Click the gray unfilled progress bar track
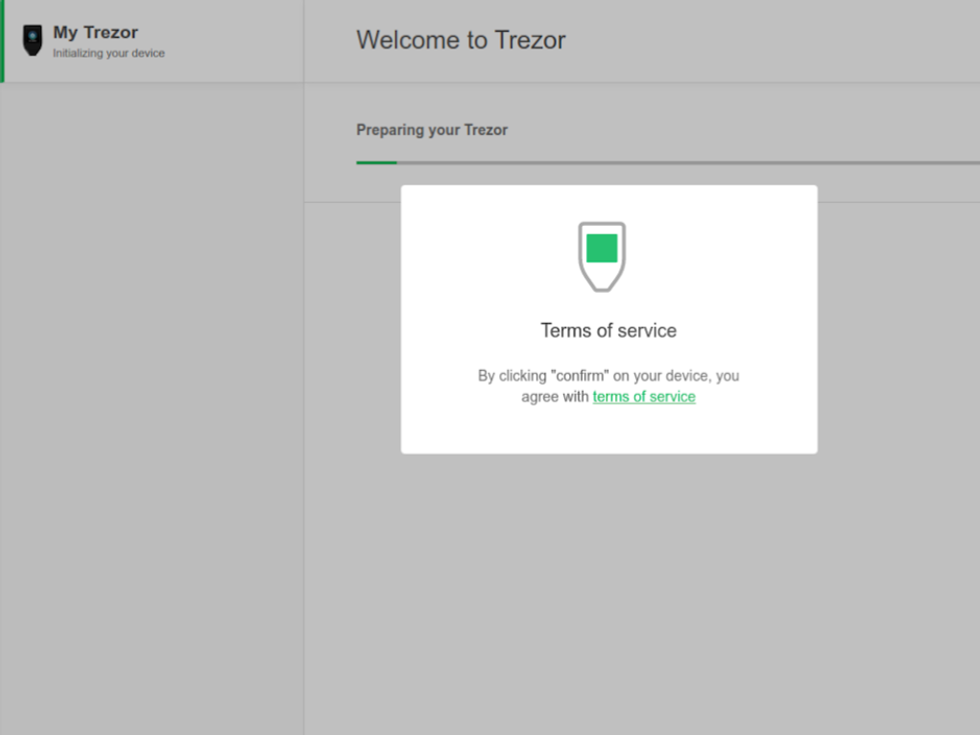 [700, 162]
